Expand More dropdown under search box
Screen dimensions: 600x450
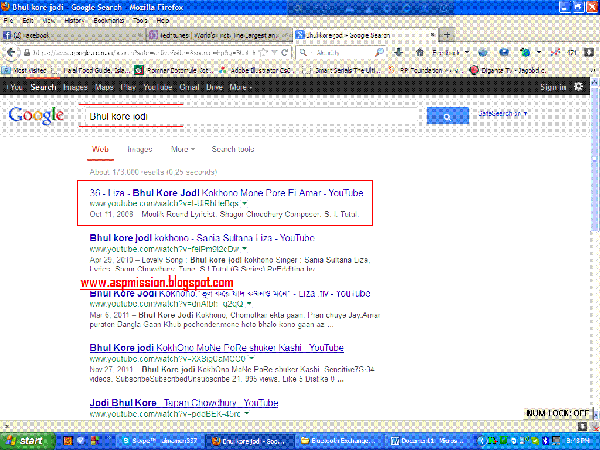point(183,149)
